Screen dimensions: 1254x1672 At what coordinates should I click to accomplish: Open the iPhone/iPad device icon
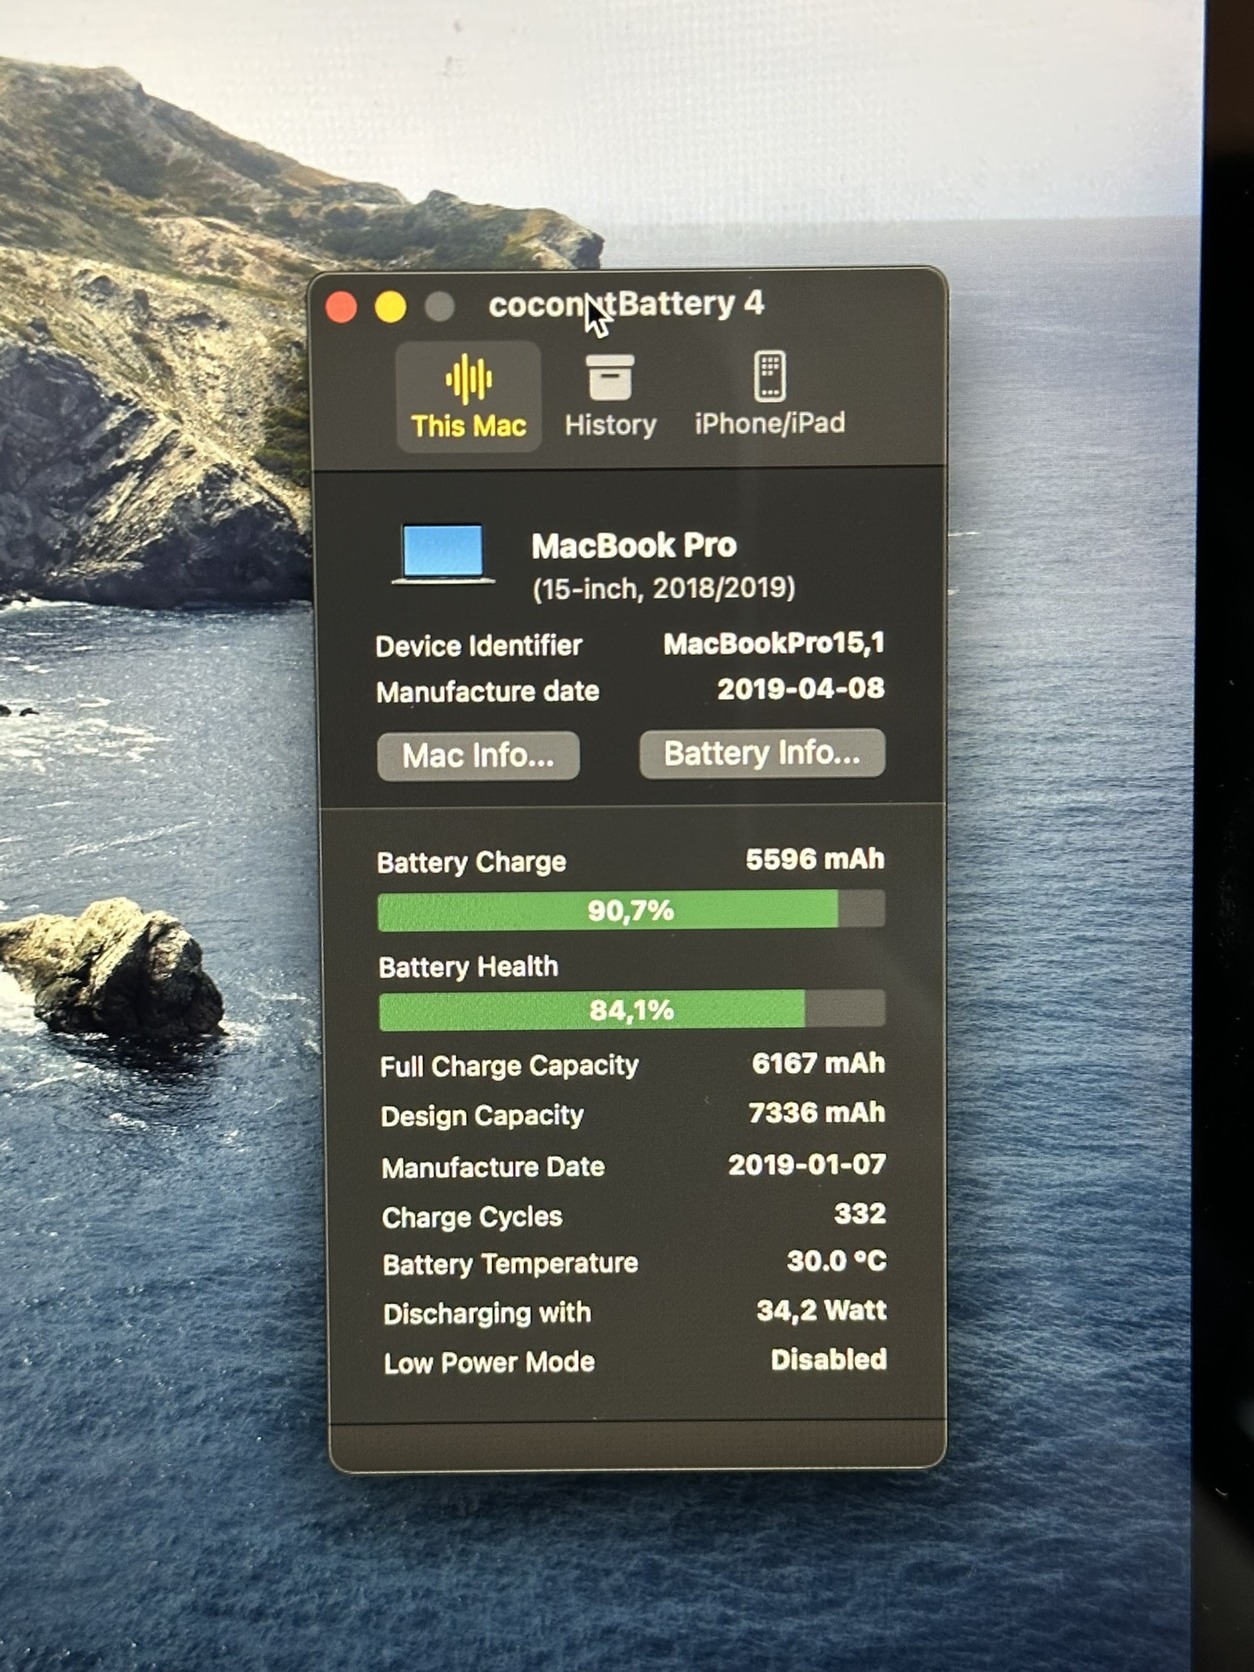click(769, 376)
